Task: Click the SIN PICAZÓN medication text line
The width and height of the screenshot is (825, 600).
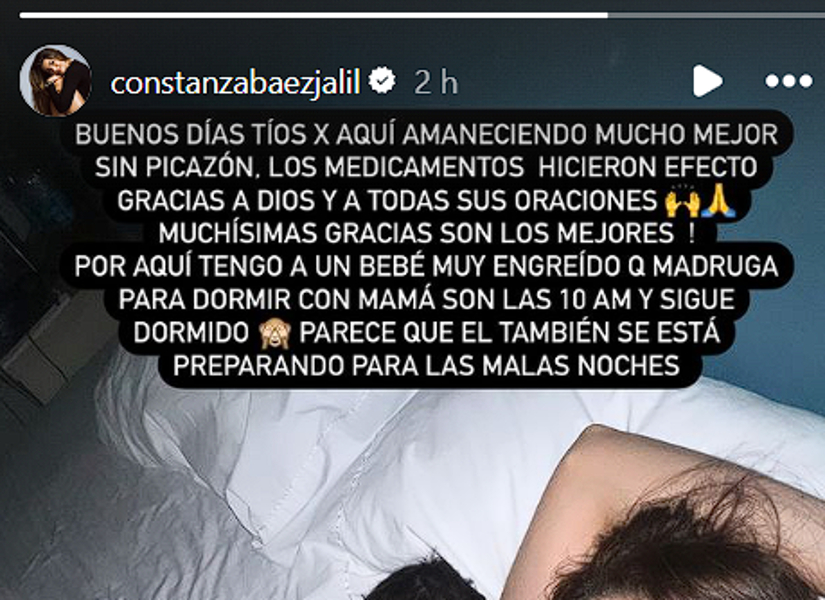Action: click(x=427, y=167)
